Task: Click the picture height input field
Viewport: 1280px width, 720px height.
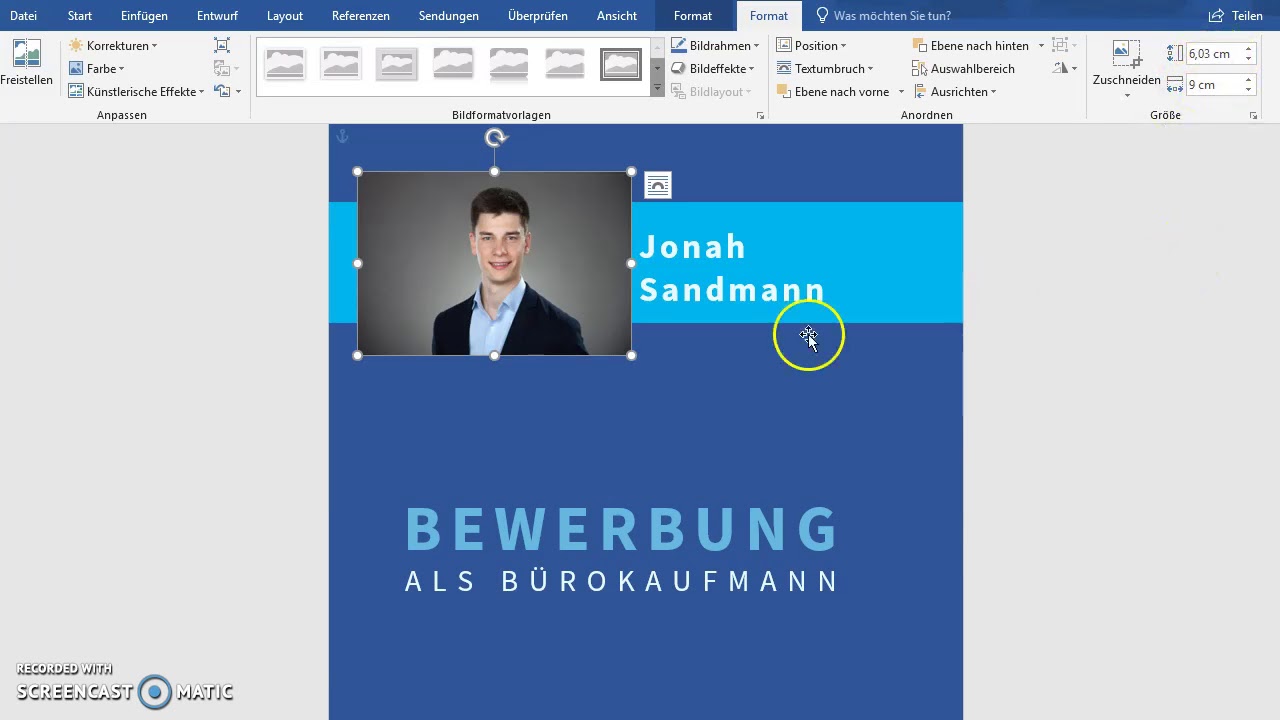Action: (1212, 54)
